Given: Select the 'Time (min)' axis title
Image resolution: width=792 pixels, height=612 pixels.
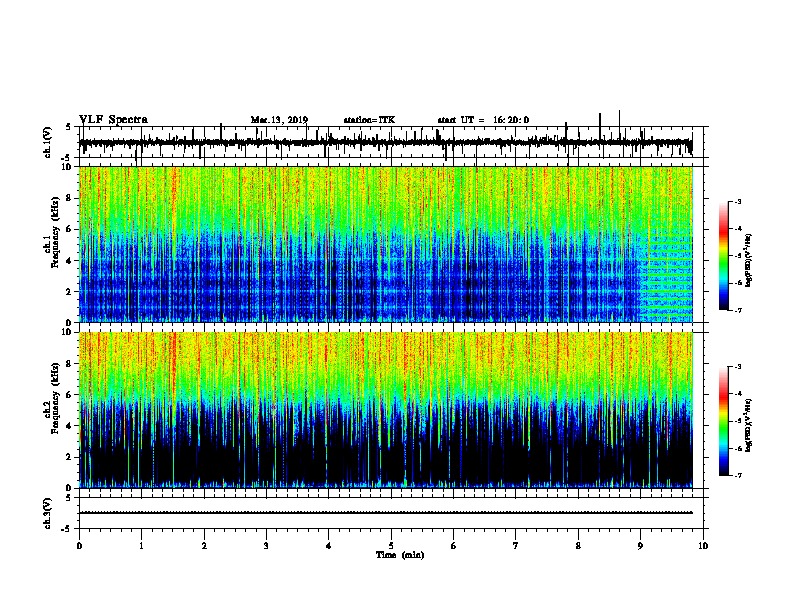Looking at the screenshot, I should pos(400,555).
